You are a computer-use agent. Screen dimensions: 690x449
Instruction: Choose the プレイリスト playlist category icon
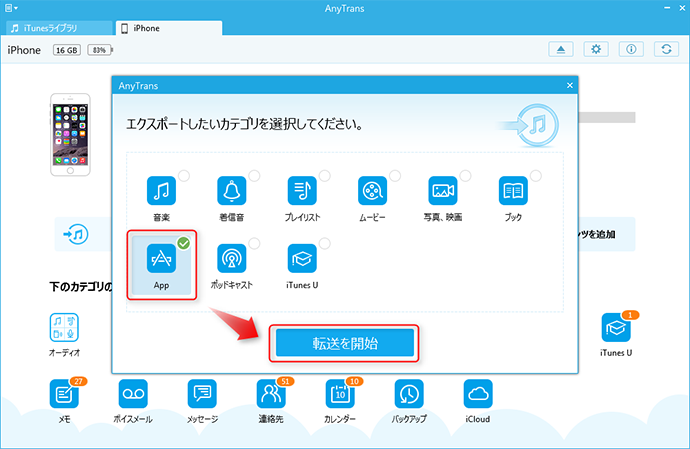(x=302, y=191)
